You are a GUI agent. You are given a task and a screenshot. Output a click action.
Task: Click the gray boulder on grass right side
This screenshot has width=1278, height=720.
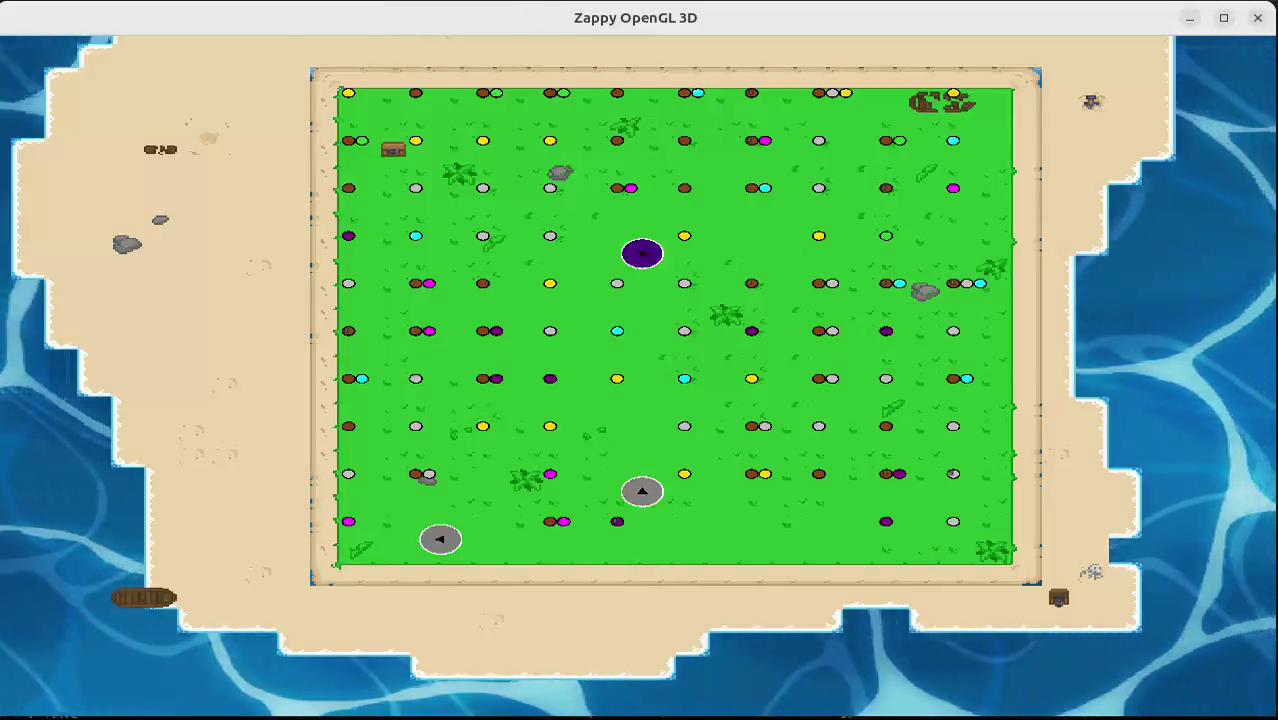point(925,292)
